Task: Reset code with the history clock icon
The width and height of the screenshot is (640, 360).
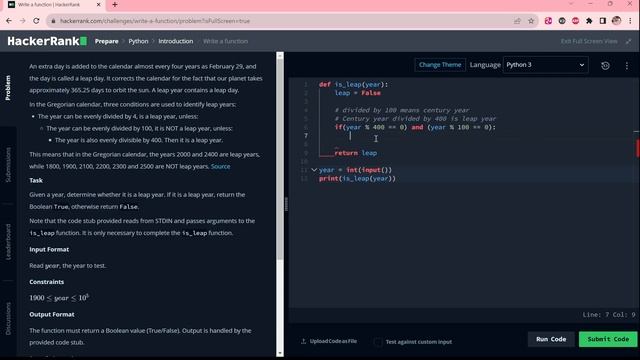Action: coord(605,65)
